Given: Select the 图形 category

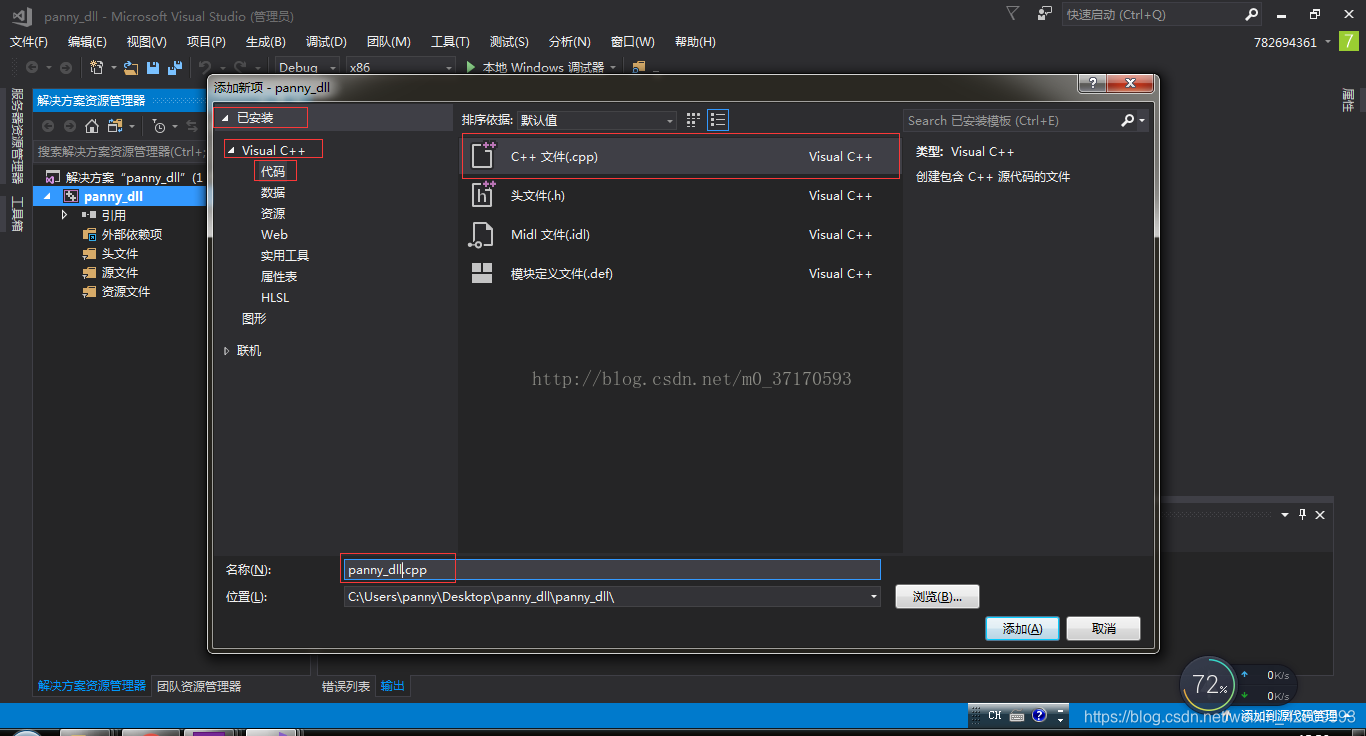Looking at the screenshot, I should pyautogui.click(x=254, y=319).
